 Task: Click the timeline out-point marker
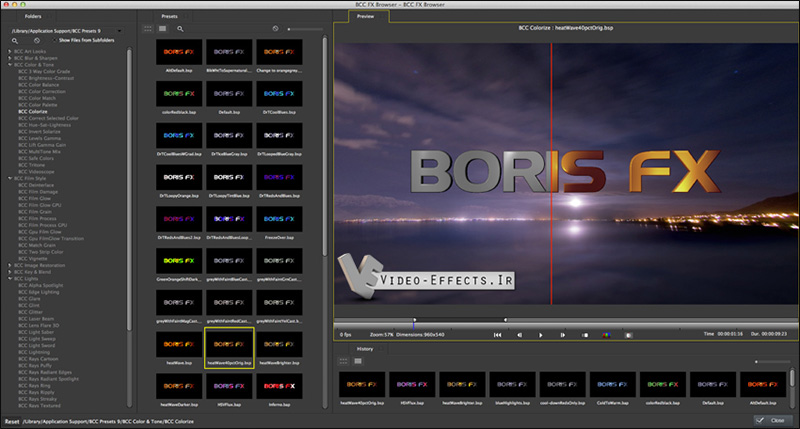[x=505, y=320]
